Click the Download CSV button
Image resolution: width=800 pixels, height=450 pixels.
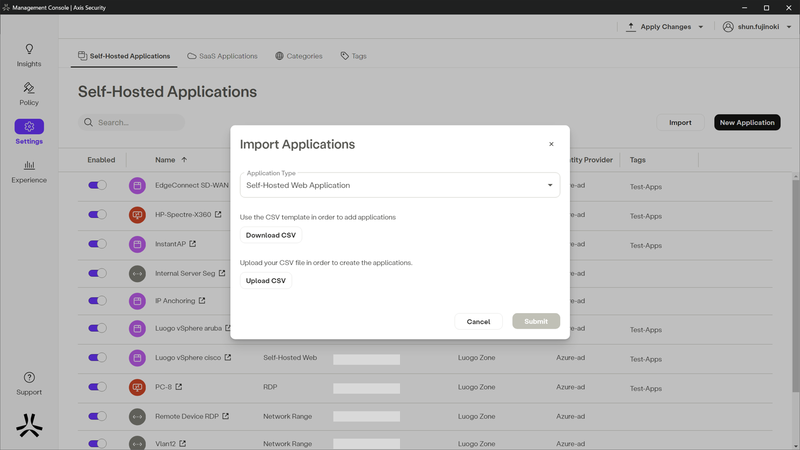coord(271,235)
